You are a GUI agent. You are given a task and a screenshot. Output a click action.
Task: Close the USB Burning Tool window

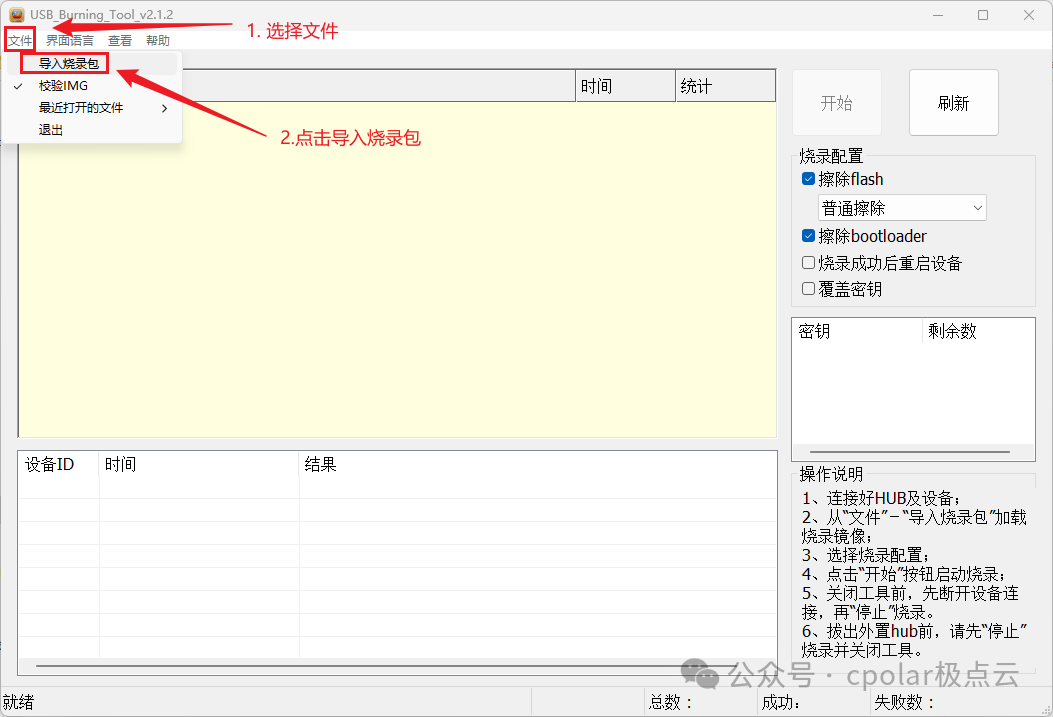point(1029,15)
